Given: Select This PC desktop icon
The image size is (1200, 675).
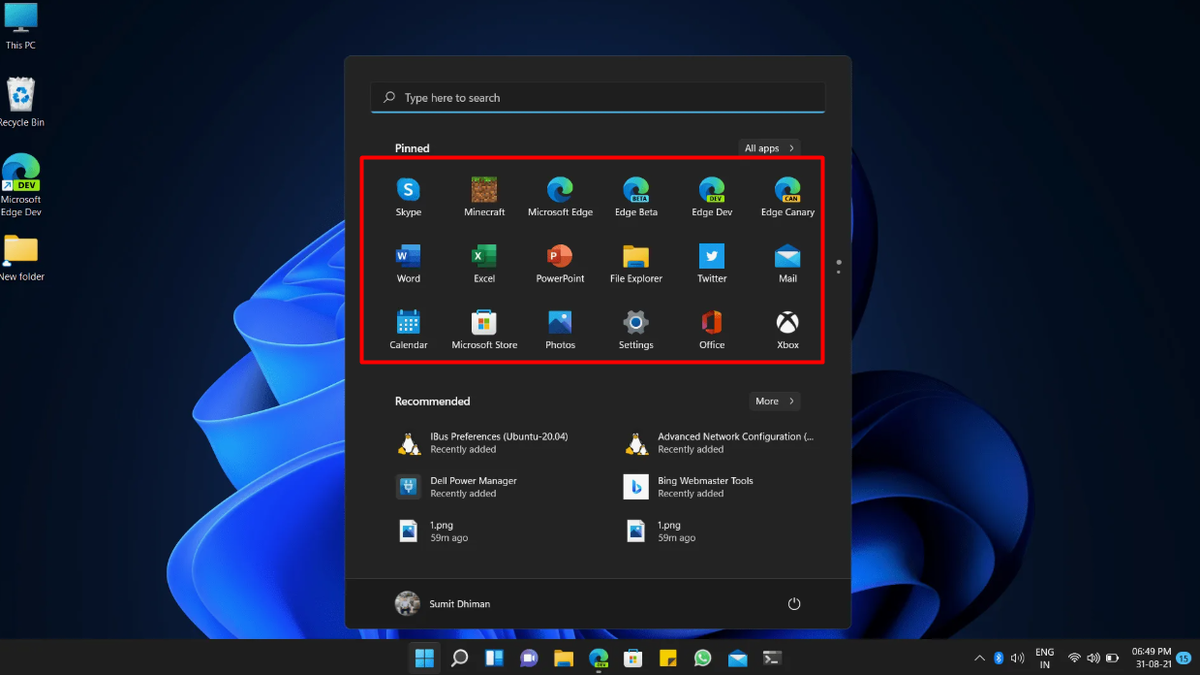Looking at the screenshot, I should pos(20,27).
